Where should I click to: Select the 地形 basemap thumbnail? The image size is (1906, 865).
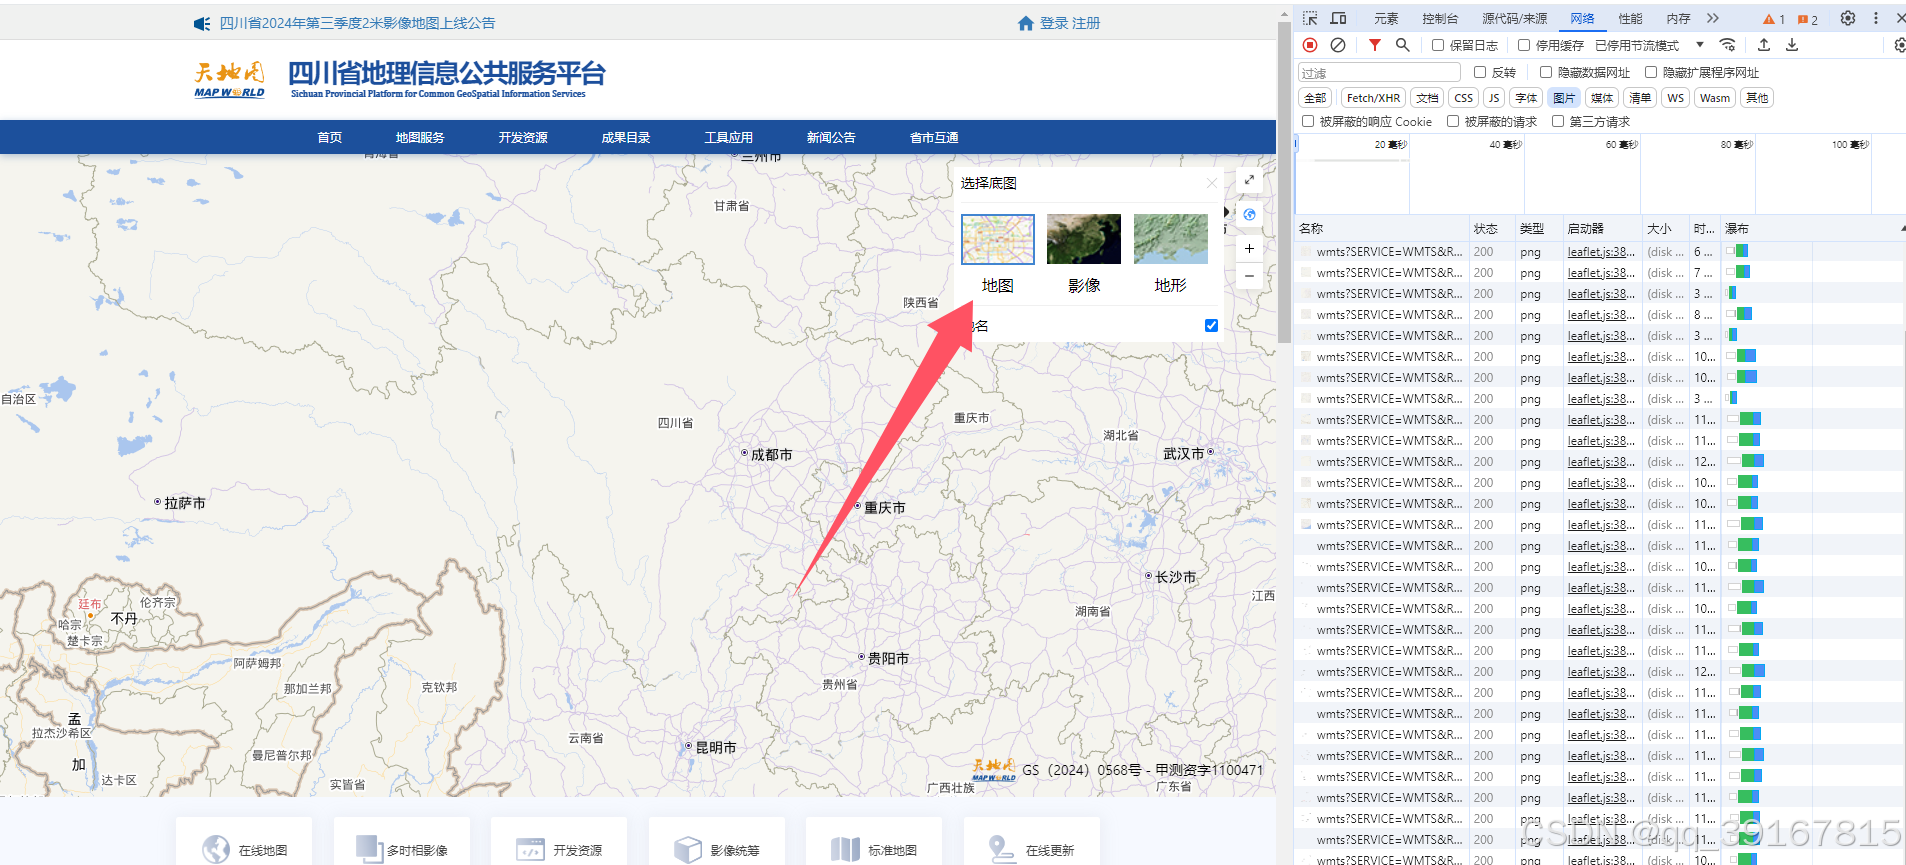[x=1171, y=239]
